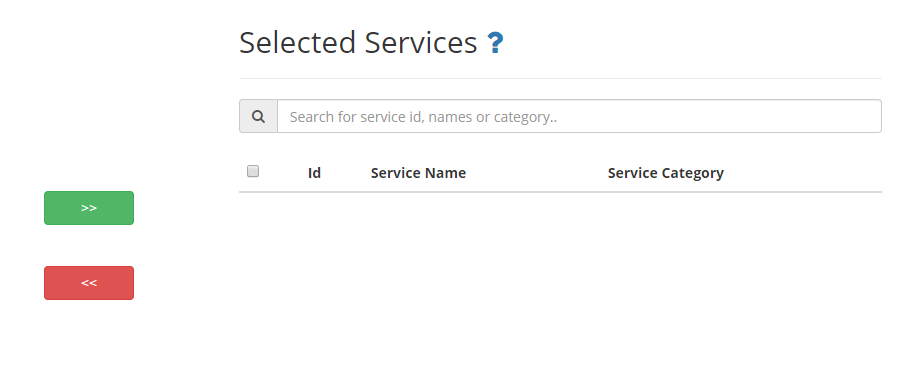Click the magnifying glass search icon

tap(259, 117)
